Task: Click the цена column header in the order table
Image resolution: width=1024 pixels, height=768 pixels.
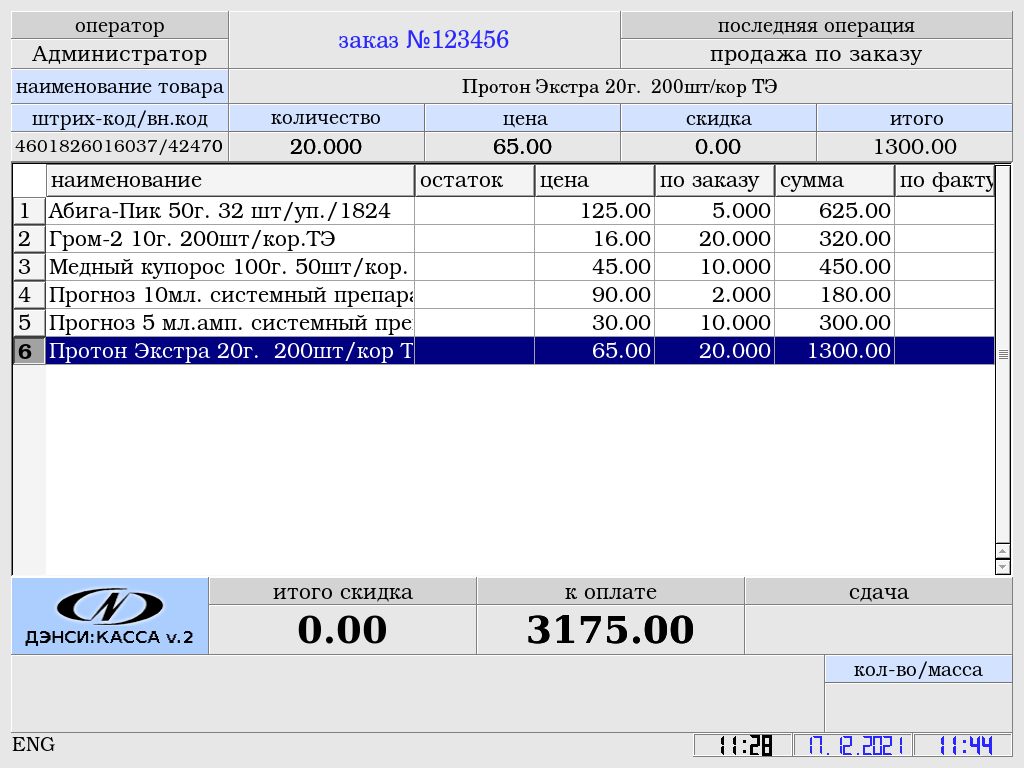Action: 594,180
